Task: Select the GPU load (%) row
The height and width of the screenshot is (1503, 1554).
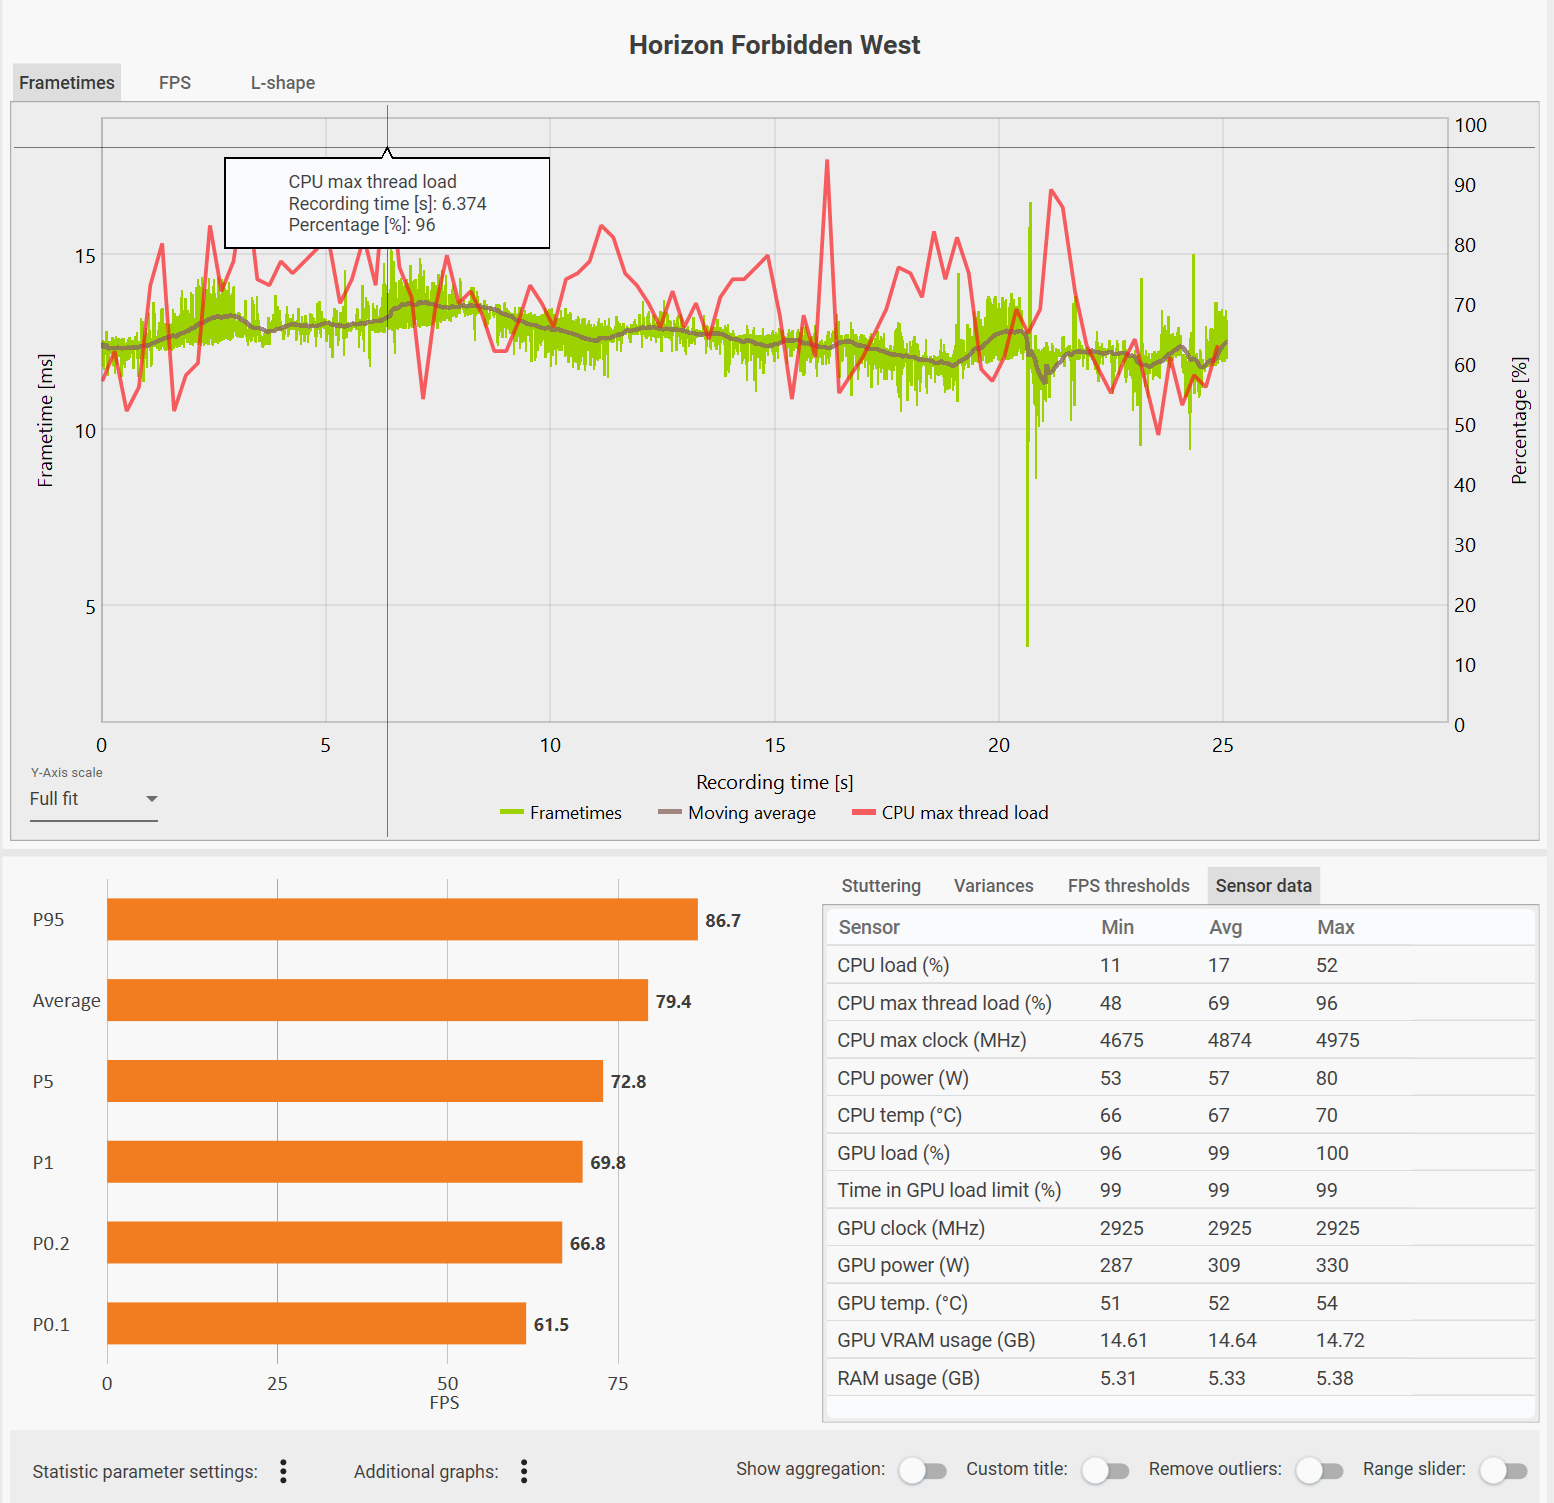Action: 1180,1153
